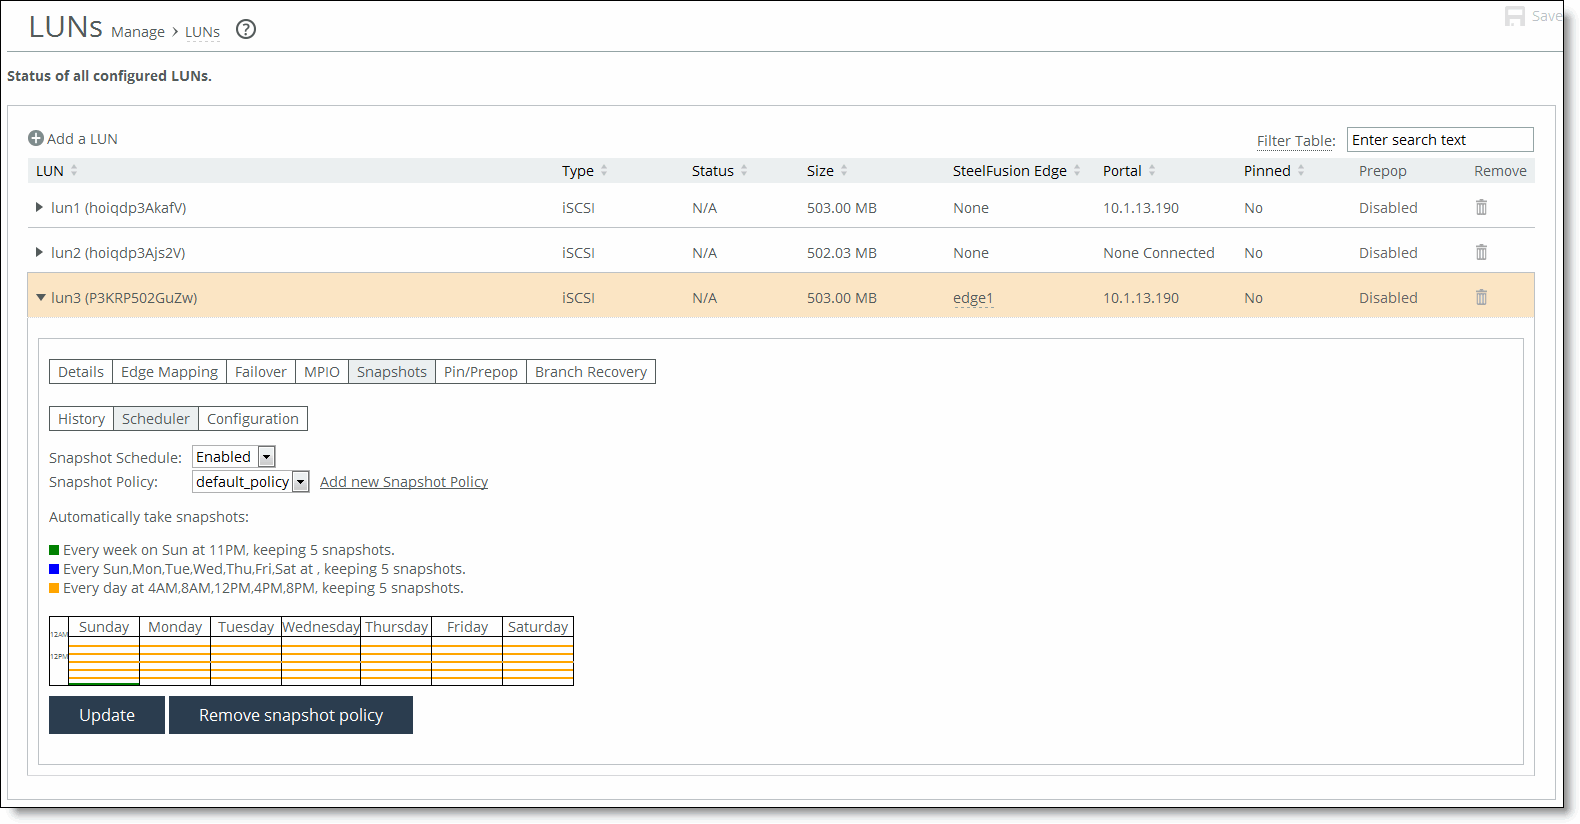Viewport: 1580px width, 824px height.
Task: Switch to the Branch Recovery tab
Action: pos(591,372)
